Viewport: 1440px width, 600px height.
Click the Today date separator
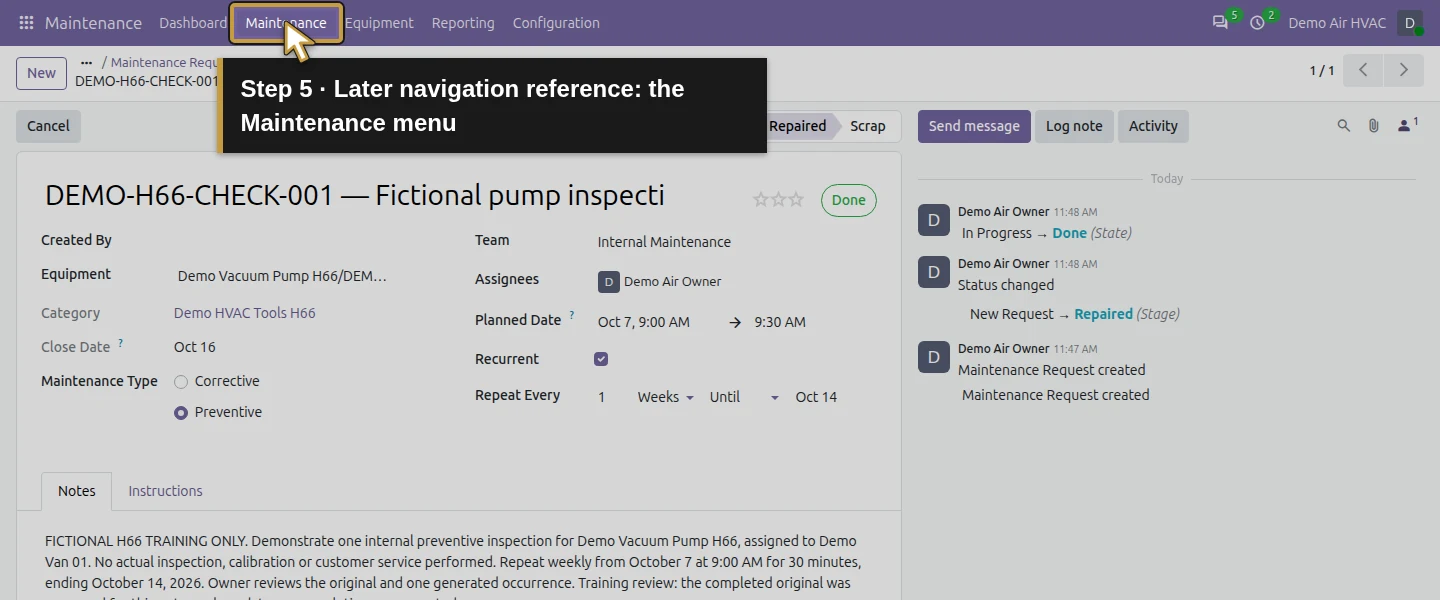point(1167,178)
